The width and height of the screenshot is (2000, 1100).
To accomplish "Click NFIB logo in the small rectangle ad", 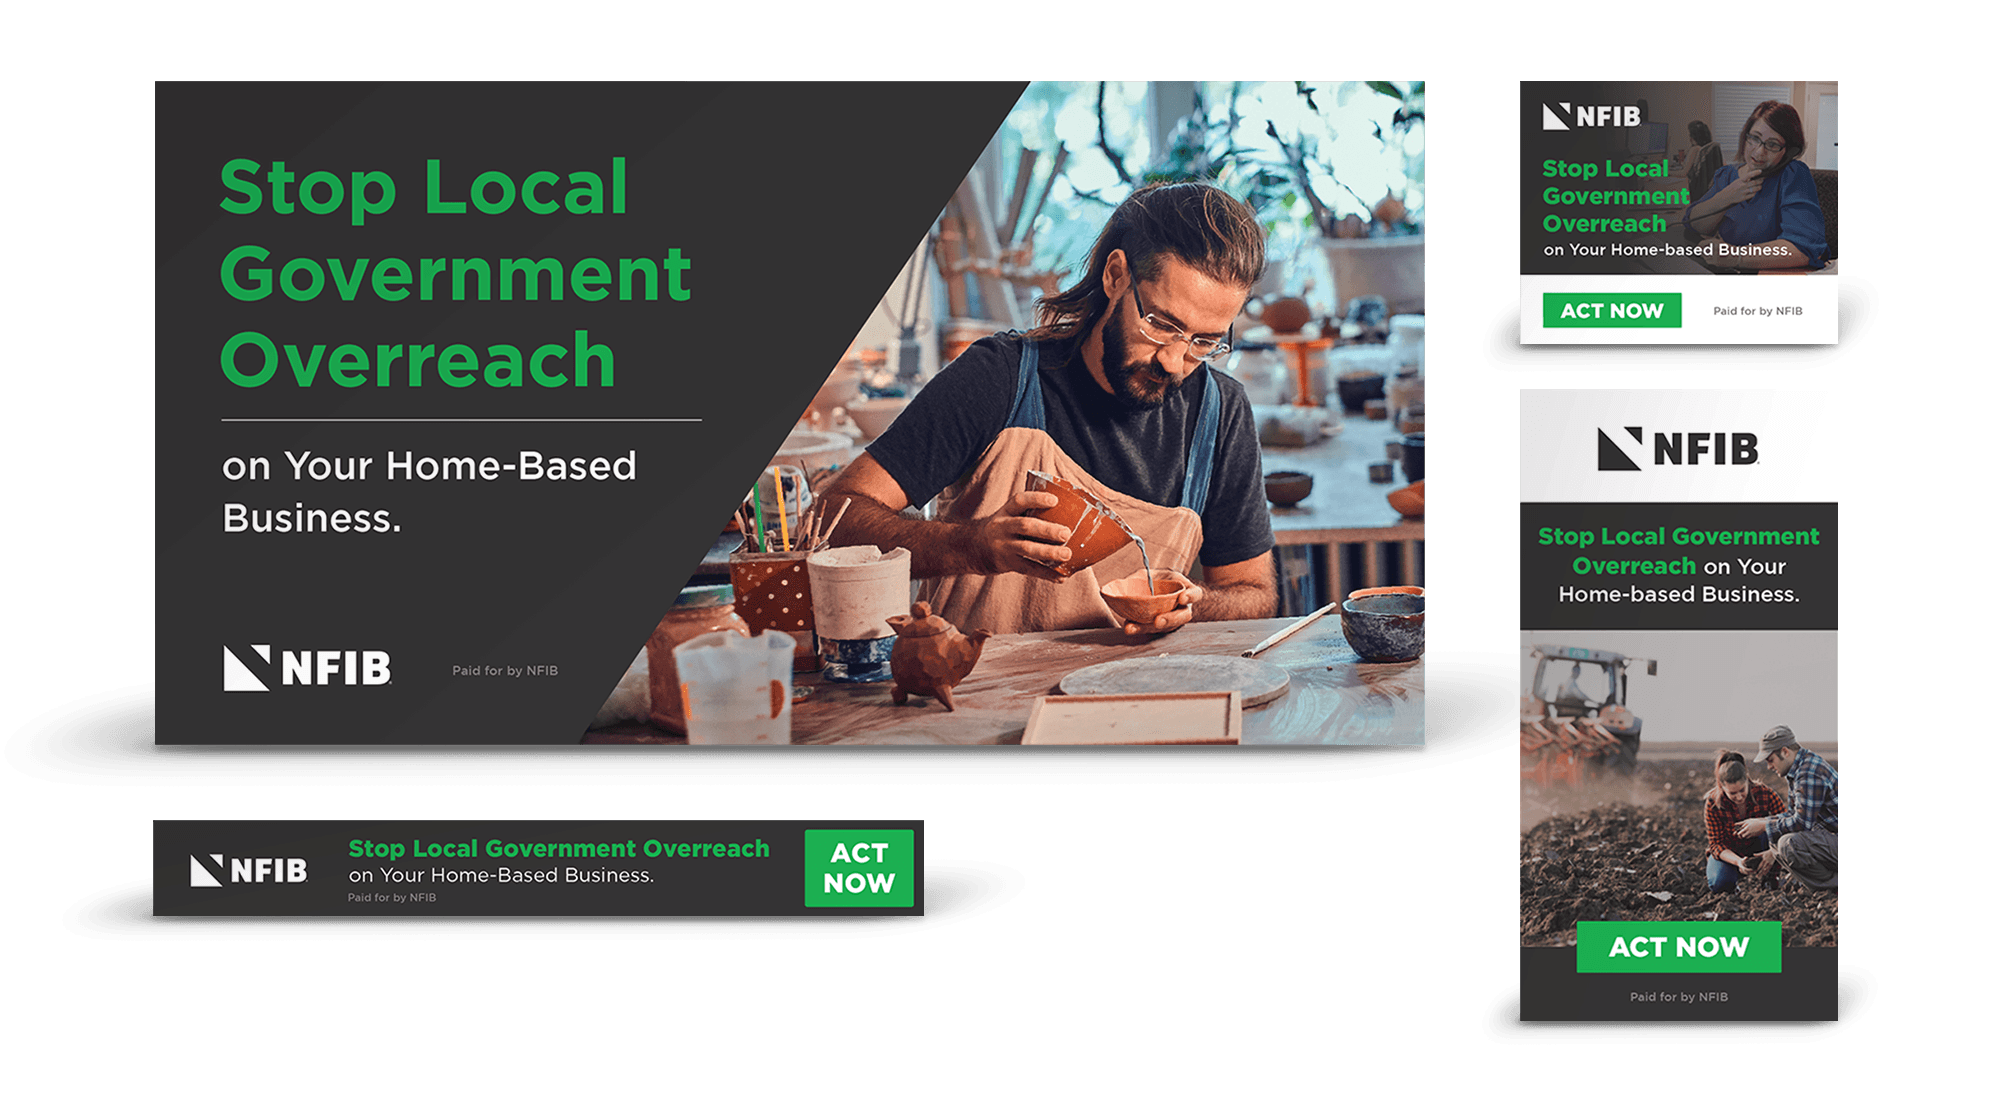I will (x=1592, y=117).
